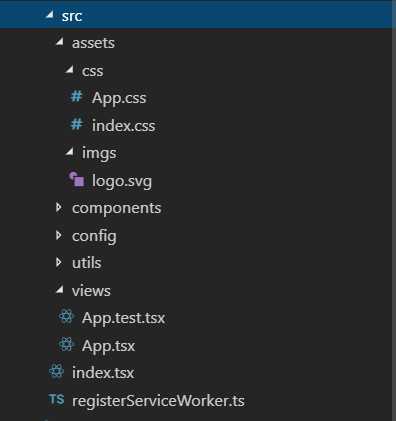Click the React icon next to App.tsx
396x421 pixels.
(x=66, y=344)
